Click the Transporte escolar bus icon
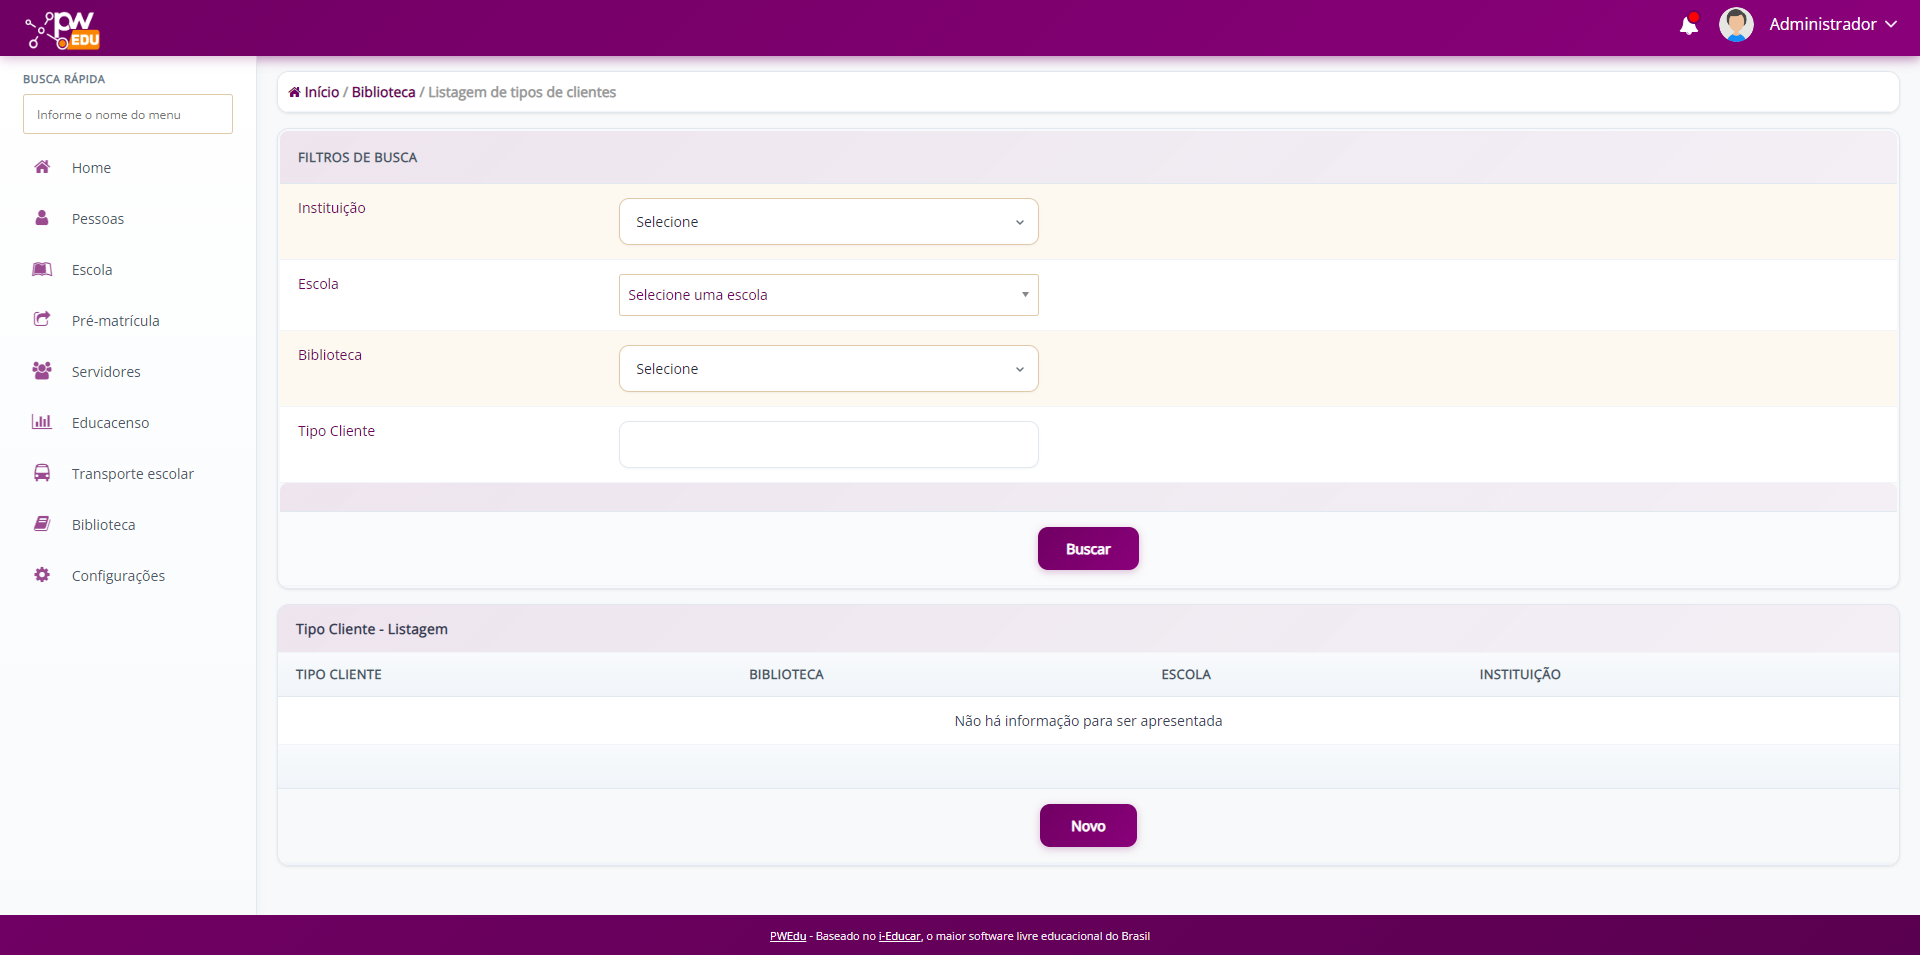Screen dimensions: 1920x955 click(x=41, y=473)
